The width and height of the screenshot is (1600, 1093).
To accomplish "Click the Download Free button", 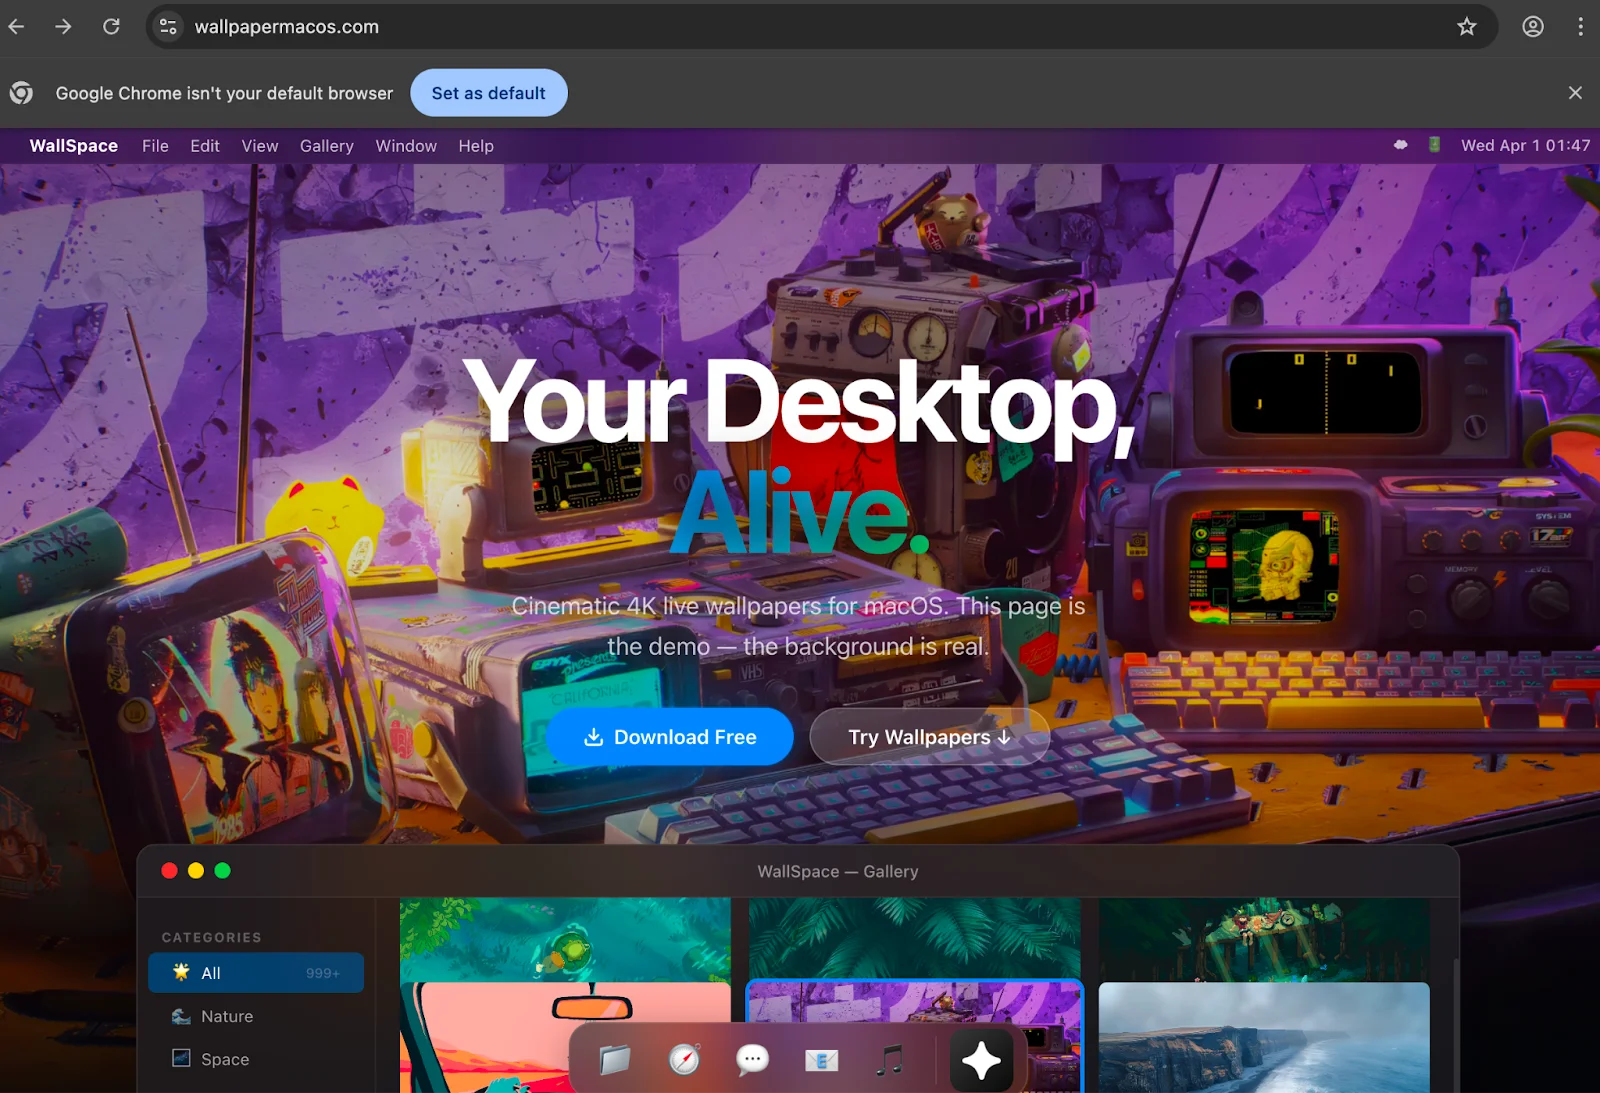I will click(x=669, y=737).
